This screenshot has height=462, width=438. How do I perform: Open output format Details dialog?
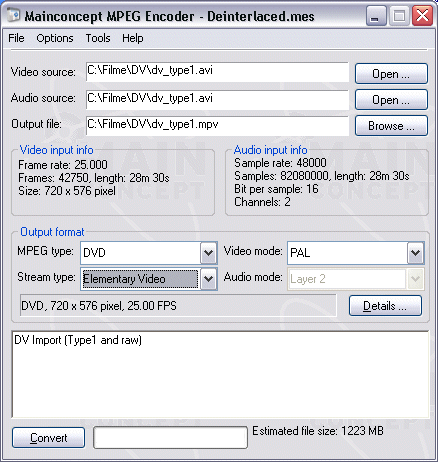385,306
